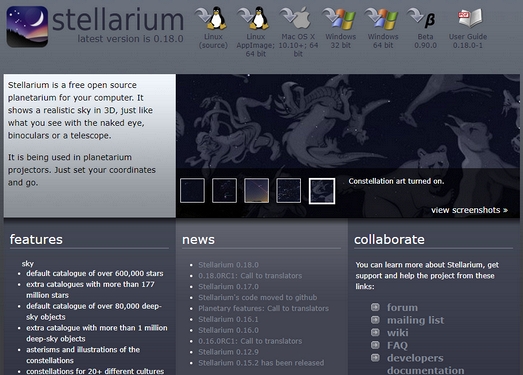Screen dimensions: 523x375
Task: Visit the forum link
Action: 402,307
